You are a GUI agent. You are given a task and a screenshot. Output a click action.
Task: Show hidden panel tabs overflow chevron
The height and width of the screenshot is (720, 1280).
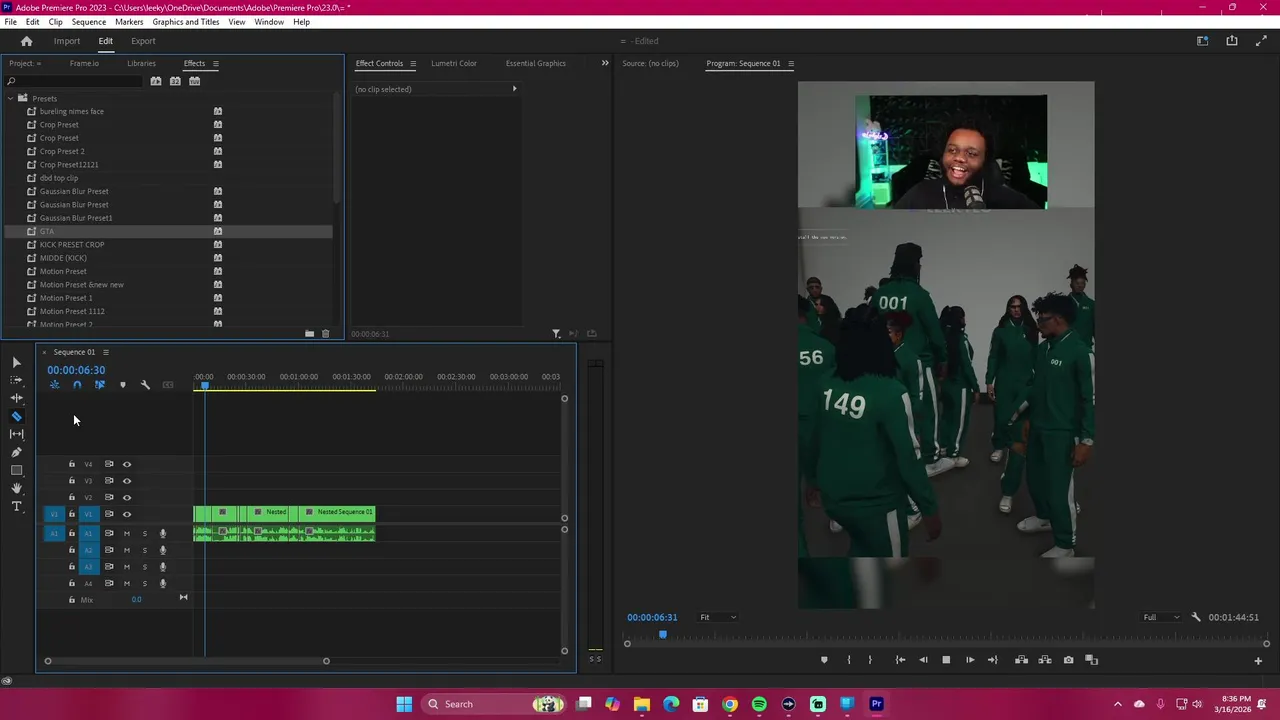tap(604, 63)
